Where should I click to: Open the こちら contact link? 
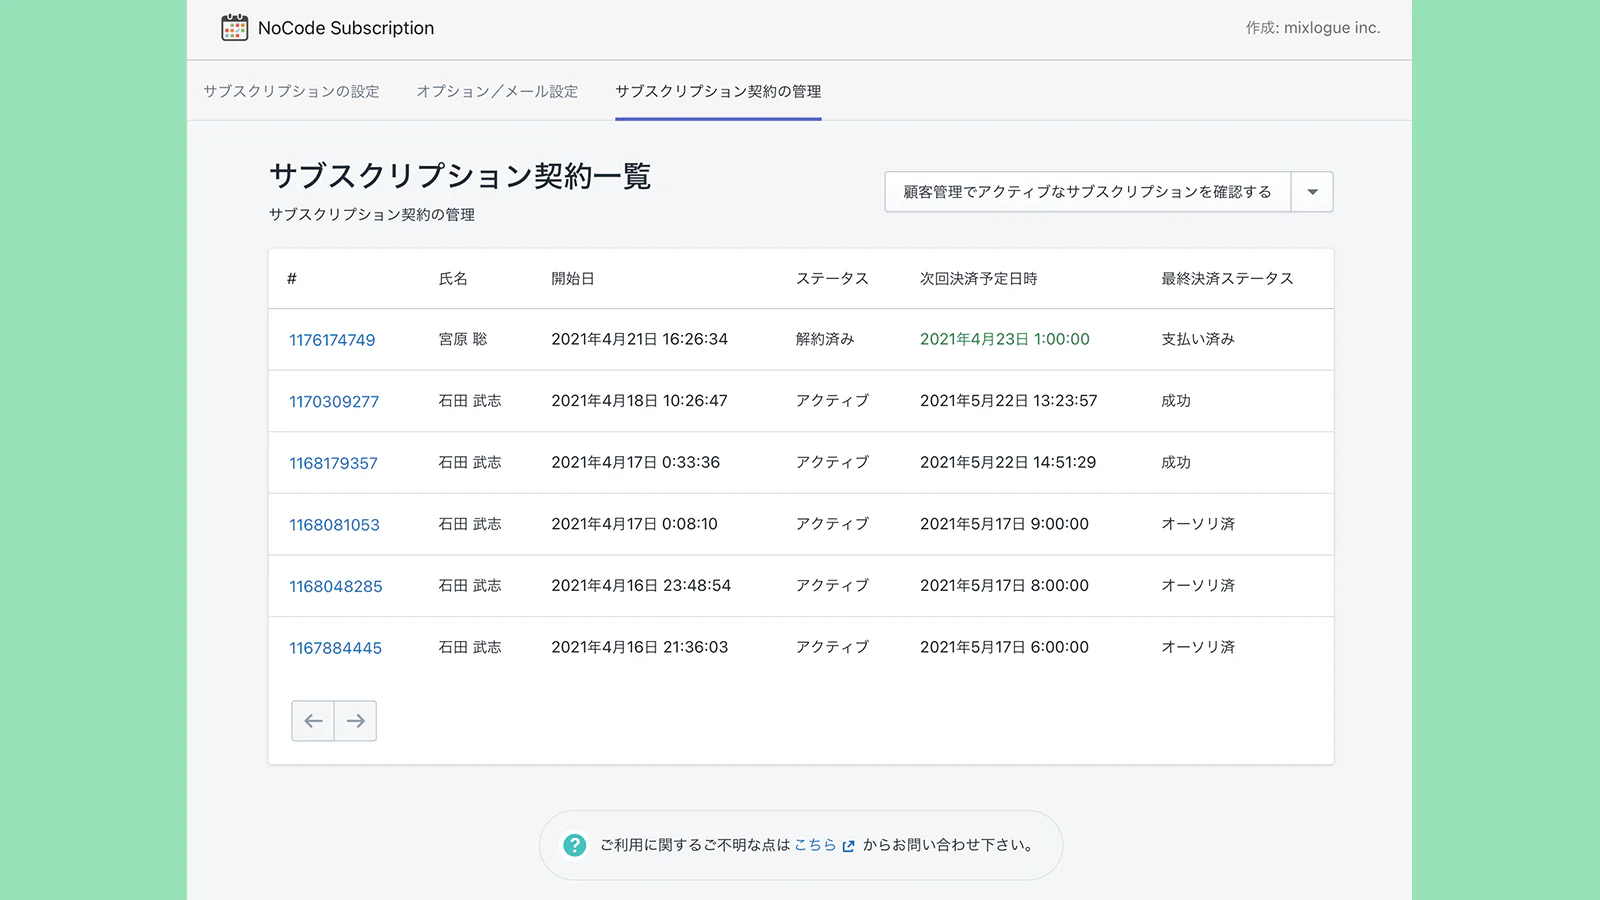click(x=815, y=845)
